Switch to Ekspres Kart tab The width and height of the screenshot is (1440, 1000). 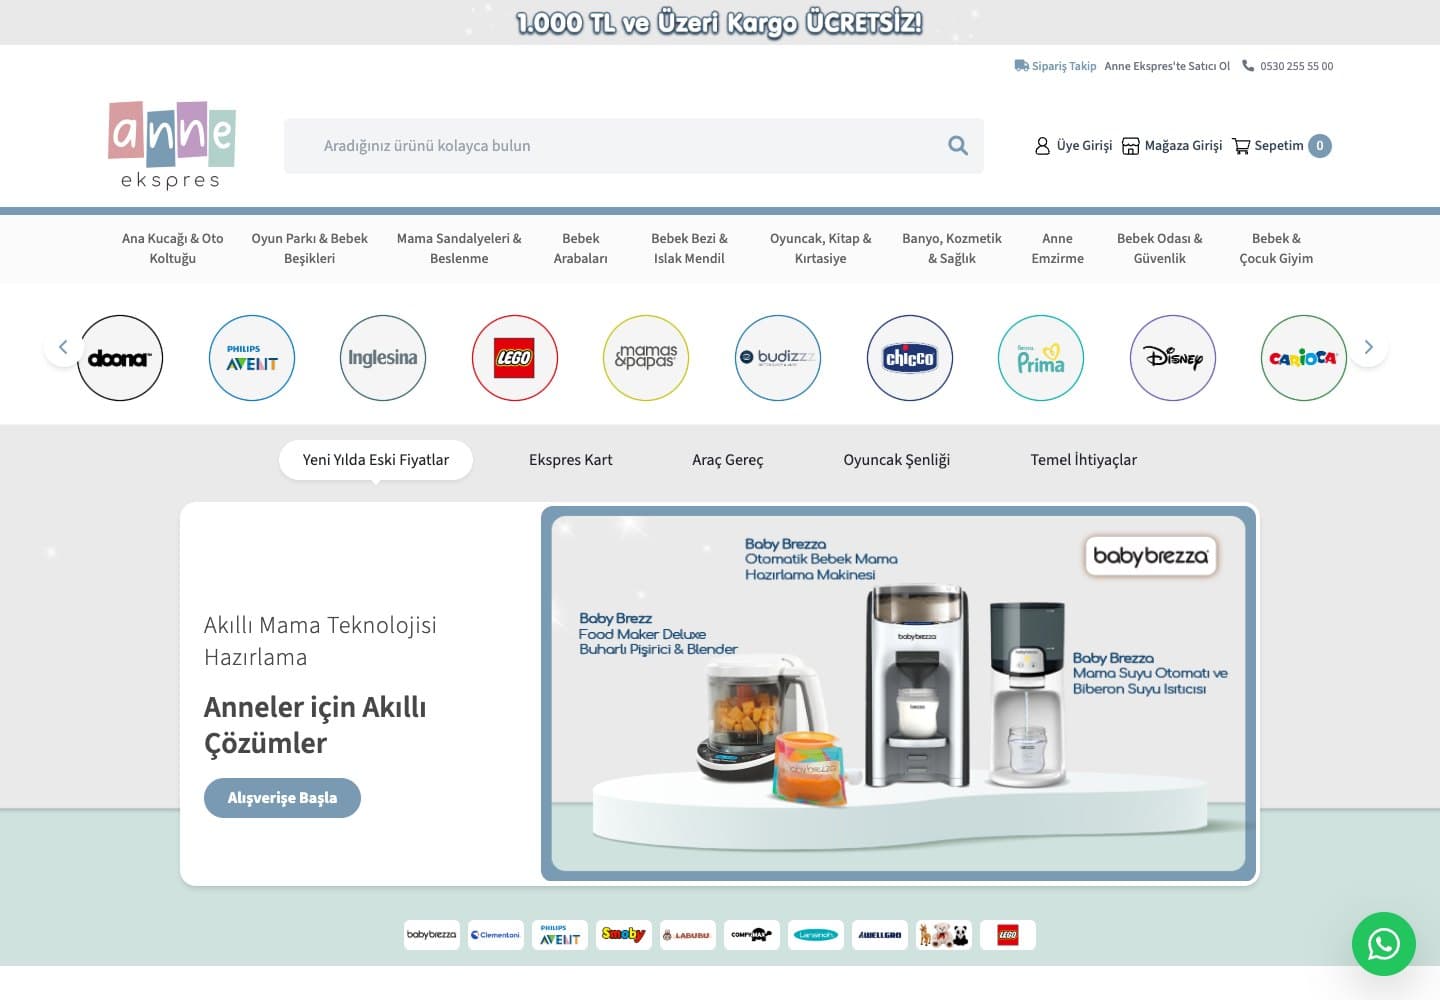click(x=571, y=460)
